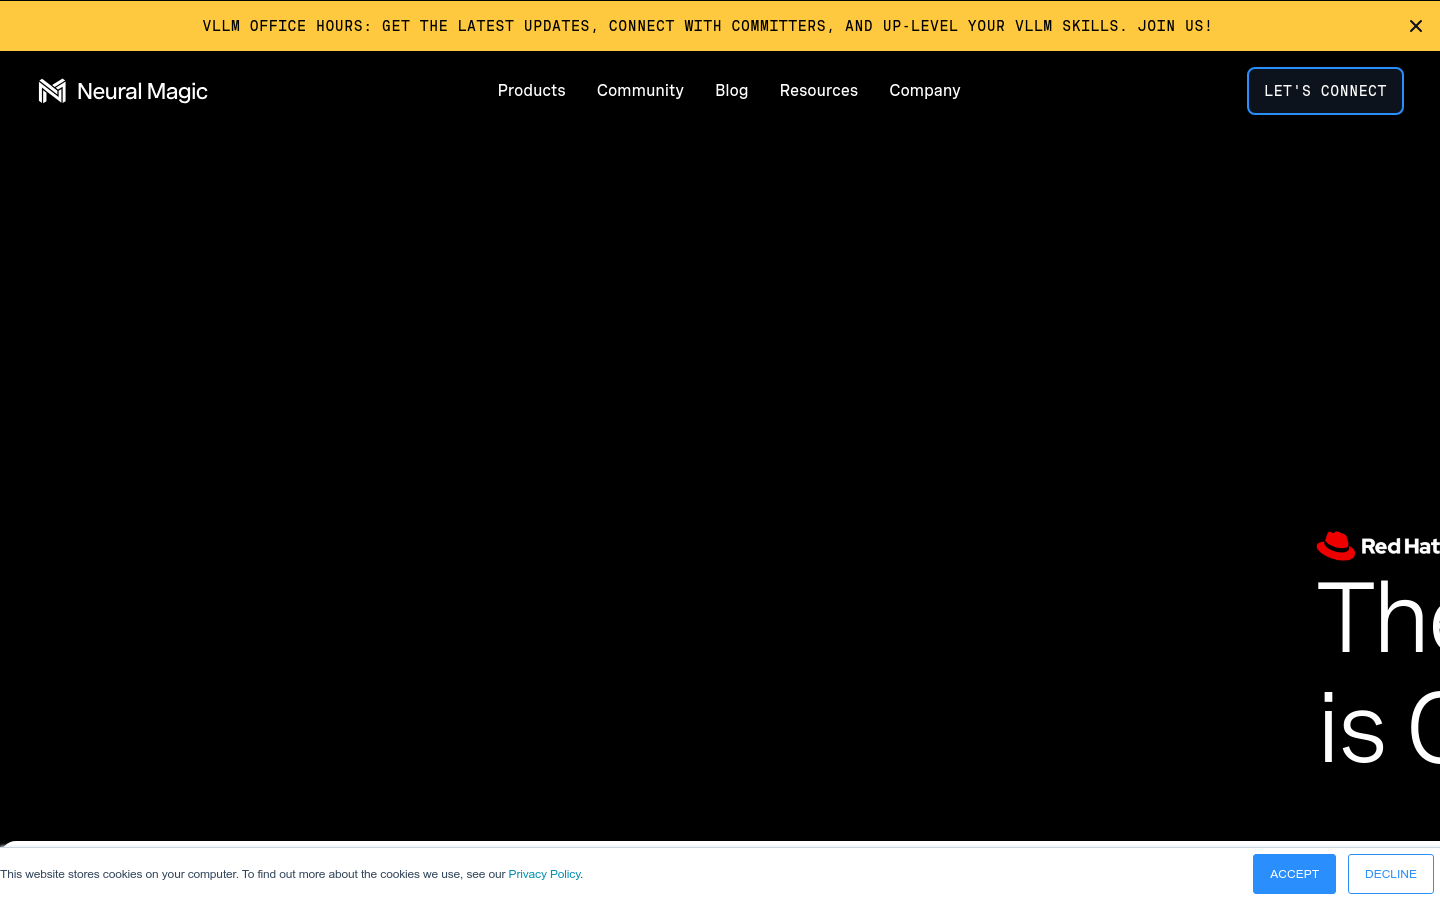Open the Community menu
The height and width of the screenshot is (900, 1440).
point(640,90)
